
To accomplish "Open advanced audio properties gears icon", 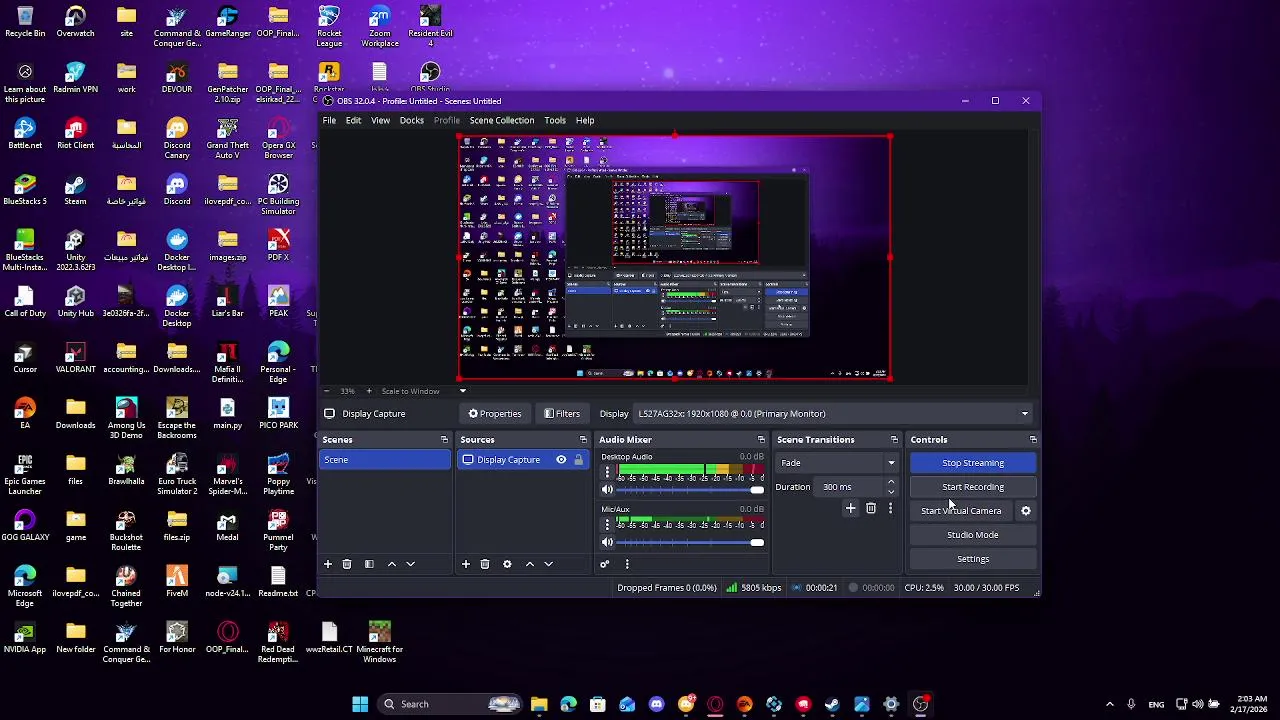I will coord(604,564).
